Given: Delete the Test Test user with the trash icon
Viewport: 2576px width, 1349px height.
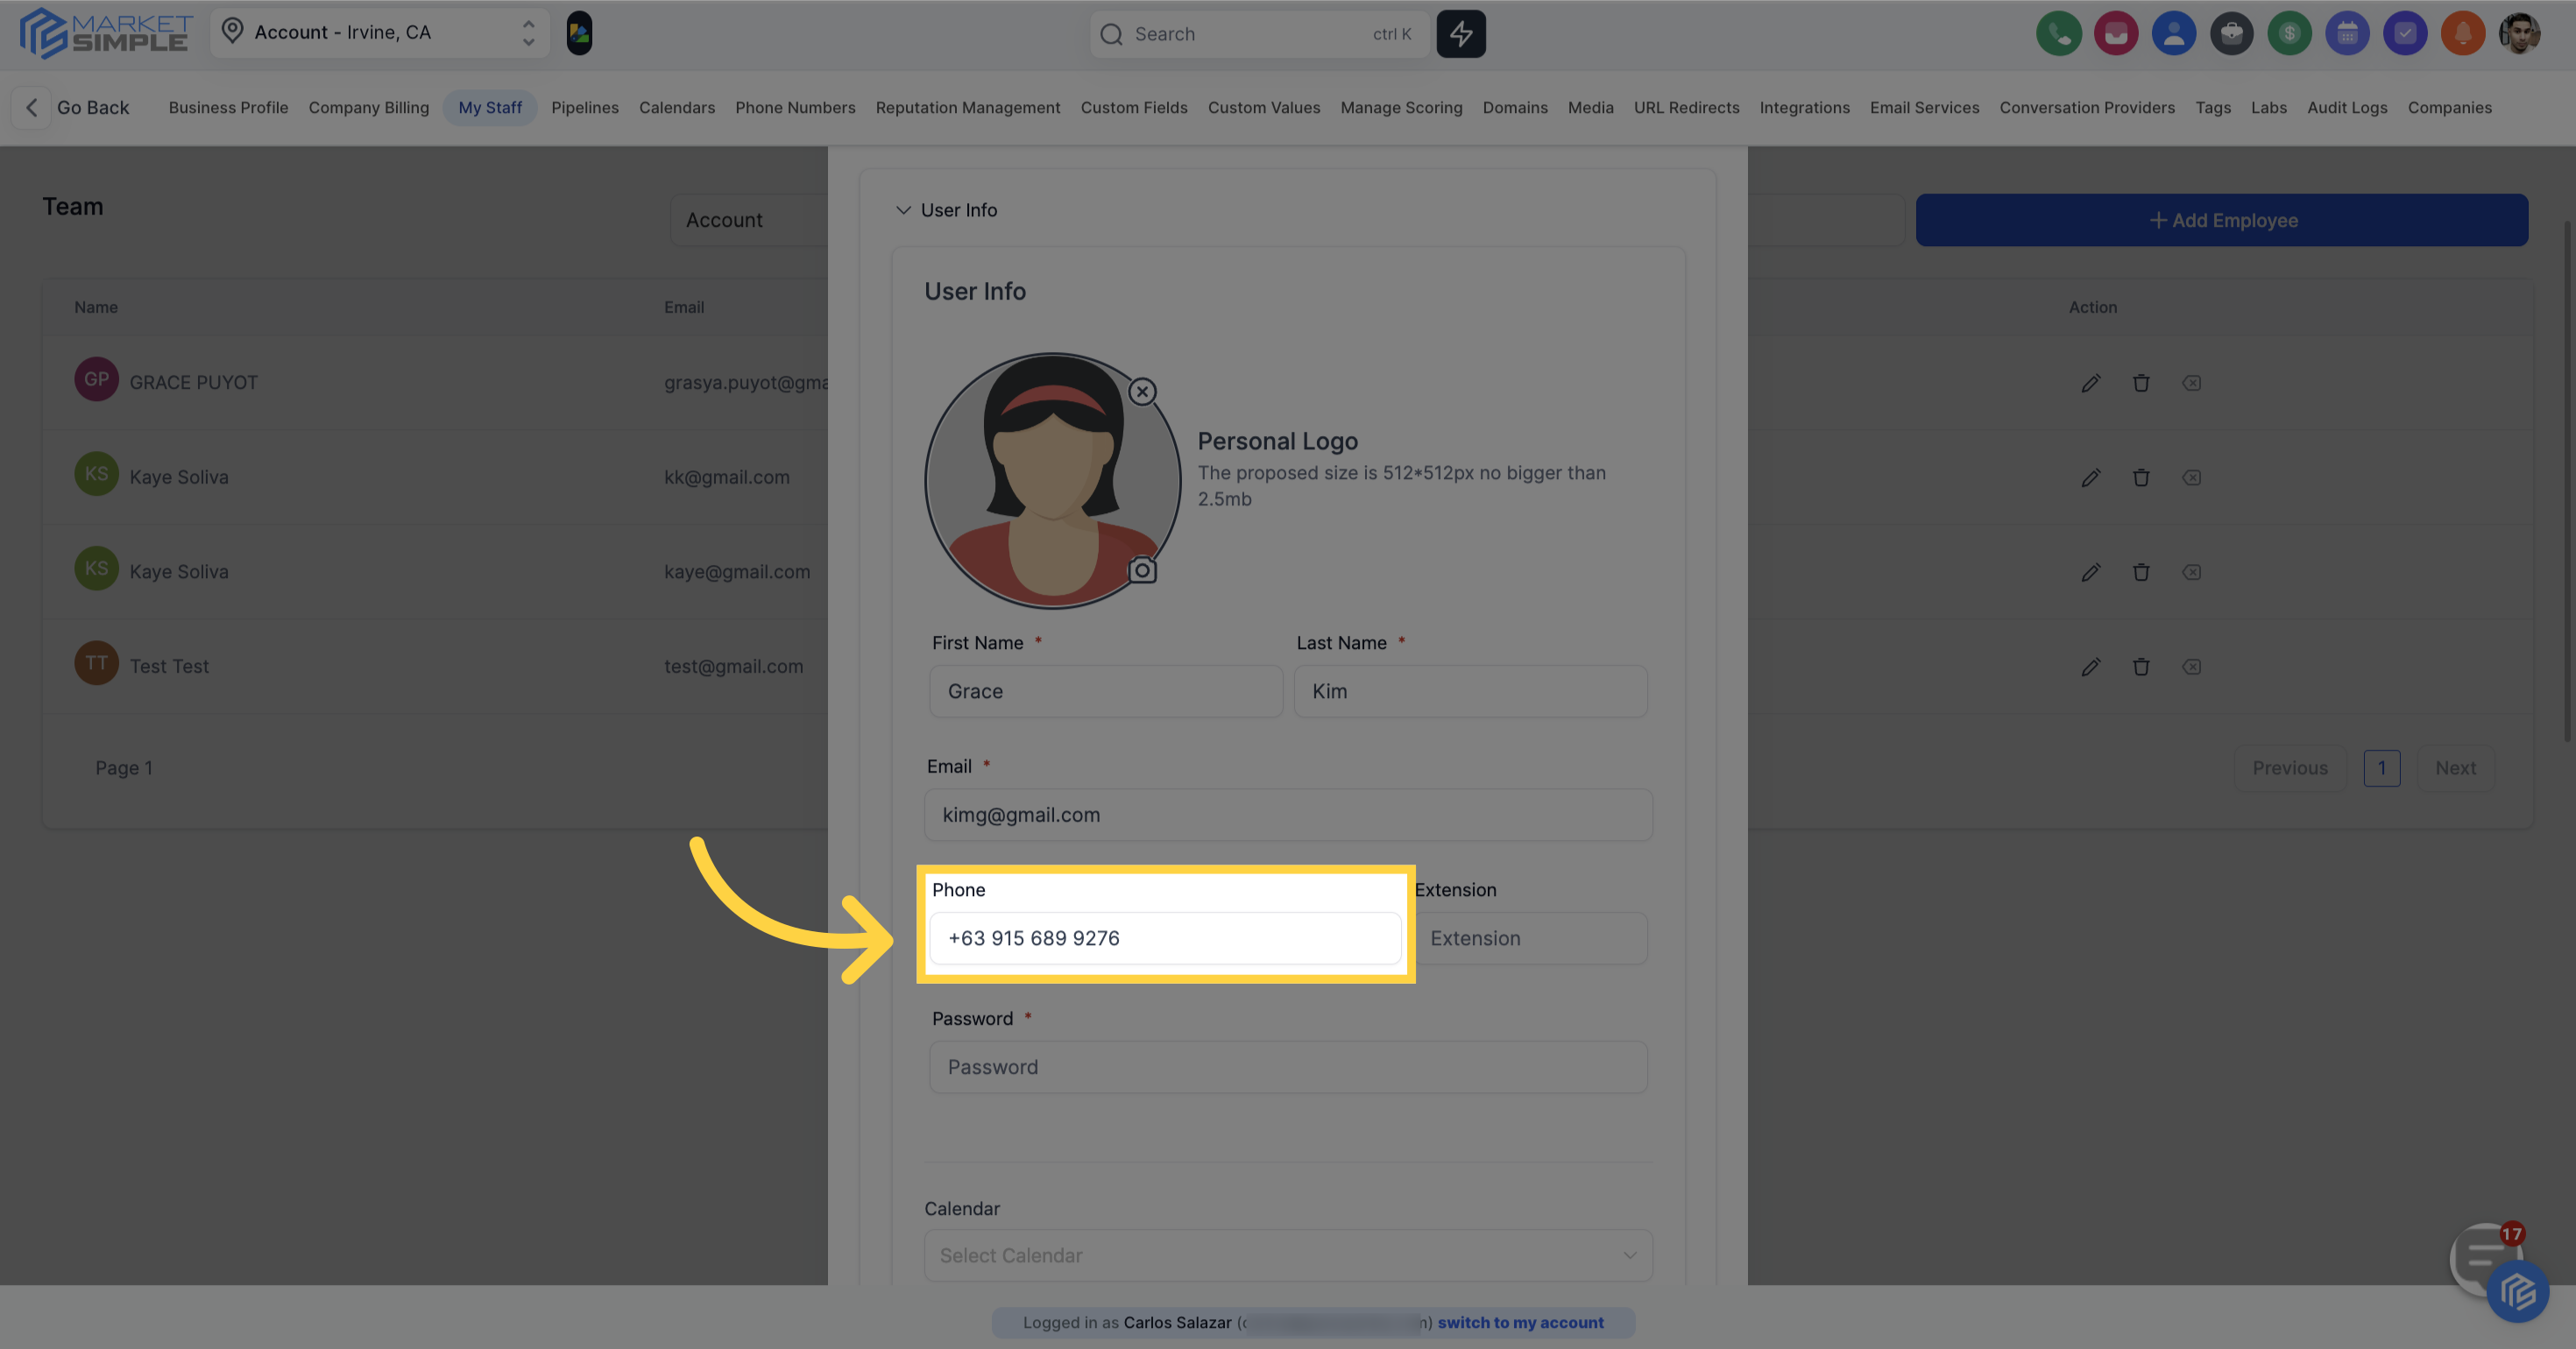Looking at the screenshot, I should point(2141,667).
